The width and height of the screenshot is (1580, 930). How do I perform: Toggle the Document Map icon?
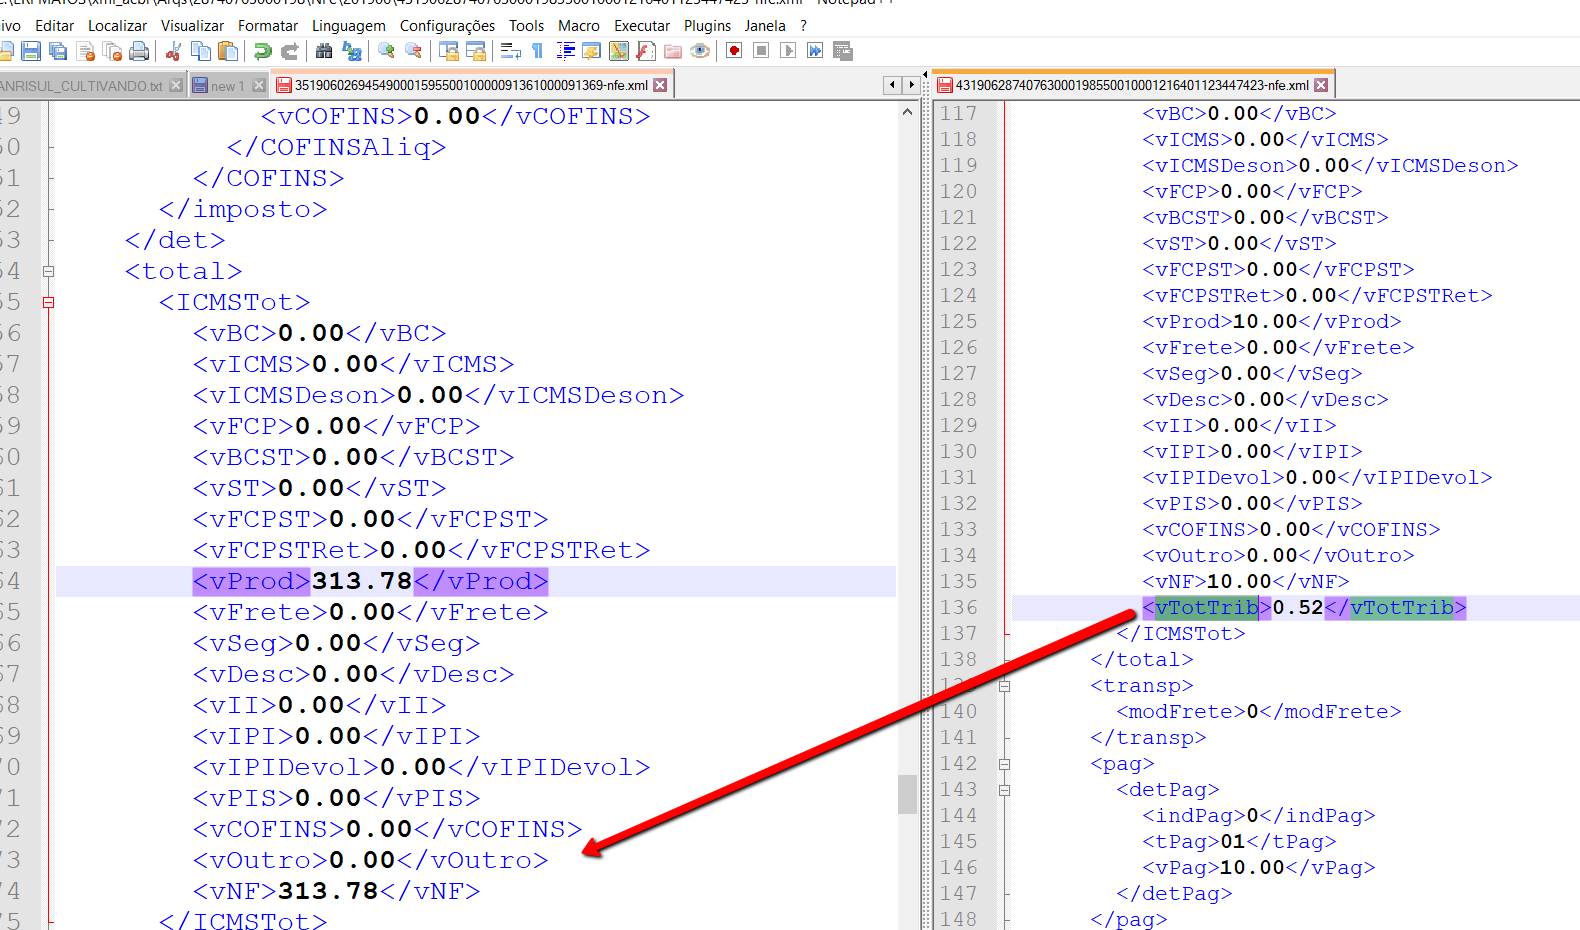(619, 51)
